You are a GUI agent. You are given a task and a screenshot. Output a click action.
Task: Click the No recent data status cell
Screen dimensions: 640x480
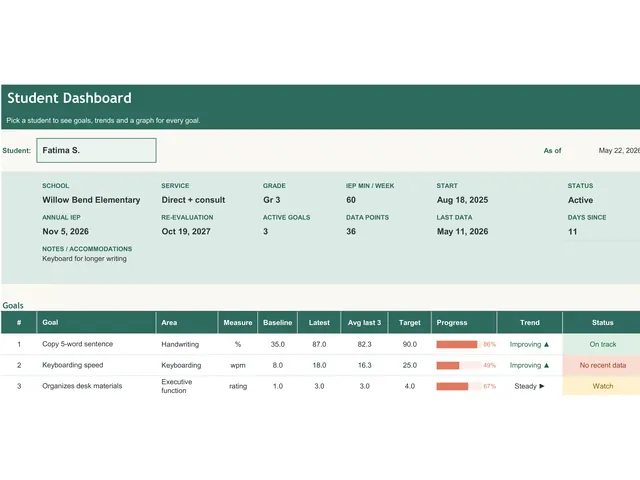tap(602, 365)
